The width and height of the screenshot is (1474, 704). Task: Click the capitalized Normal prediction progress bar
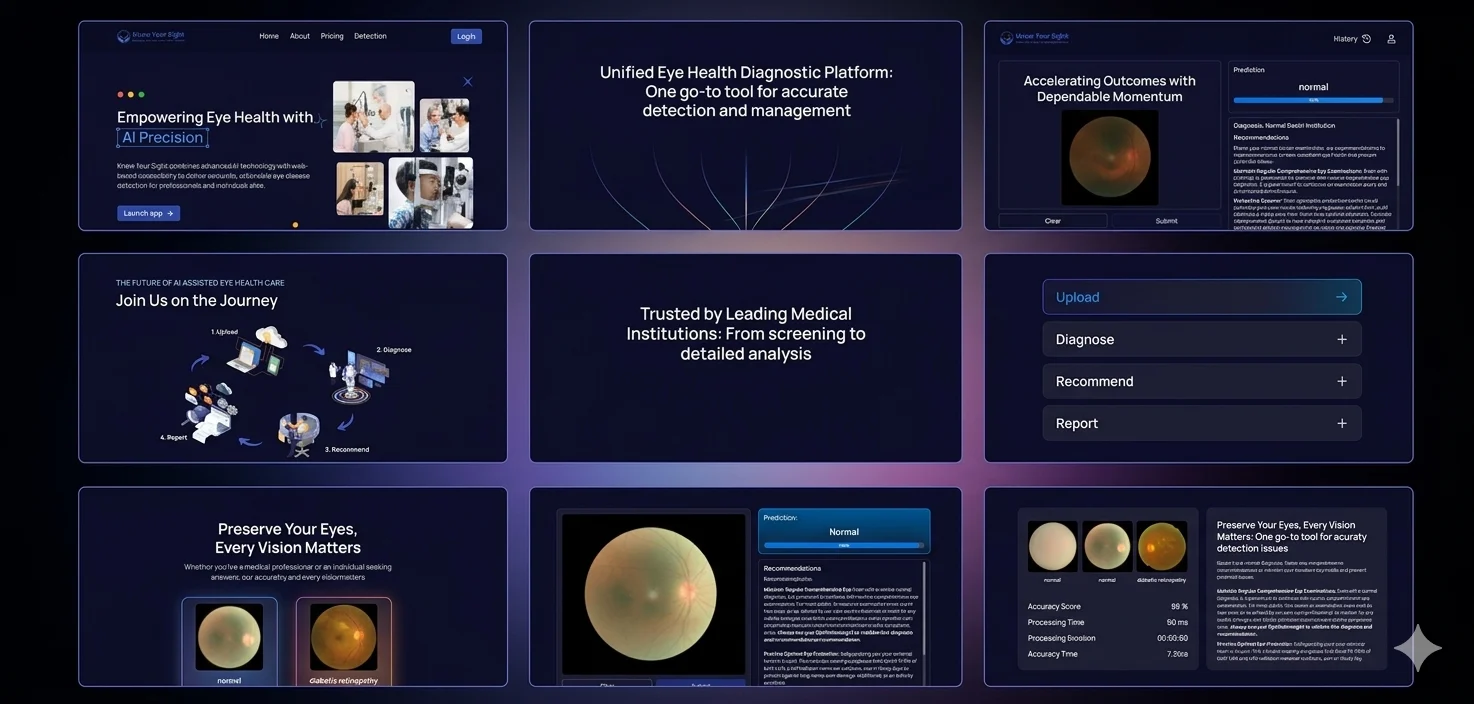[x=844, y=545]
